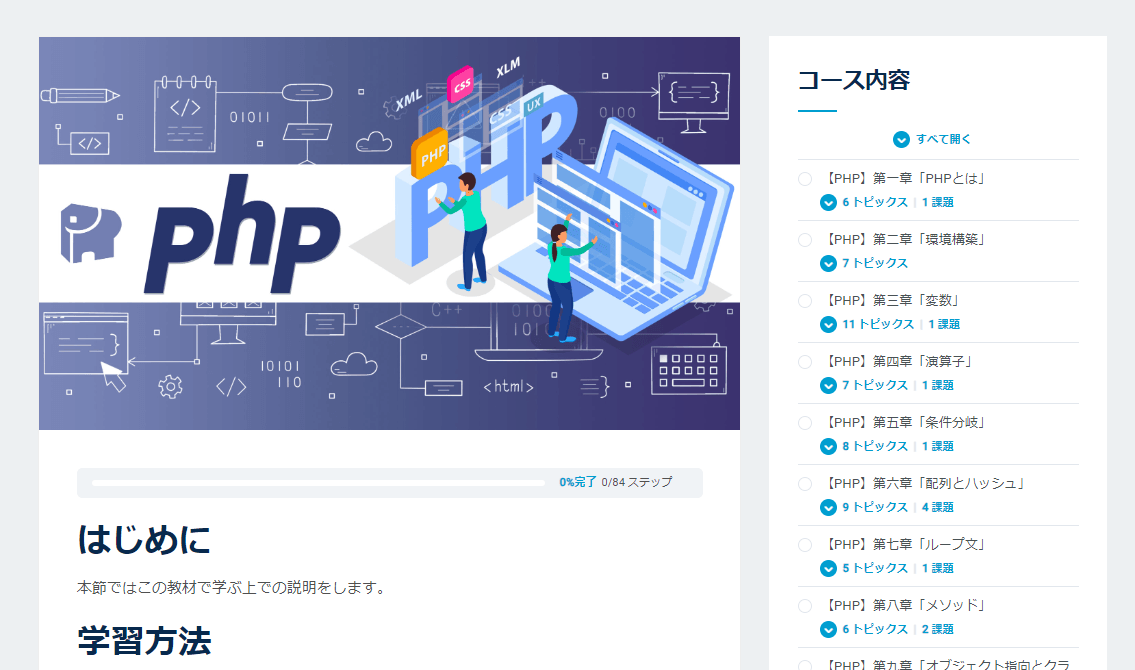Viewport: 1135px width, 670px height.
Task: Click the completion circle for 第三章「変数」
Action: coord(805,300)
